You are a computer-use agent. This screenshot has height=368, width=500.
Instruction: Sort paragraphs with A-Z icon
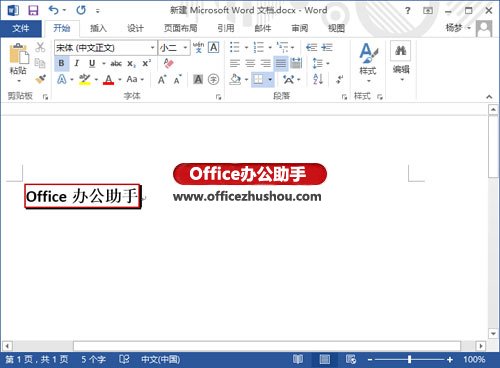pos(318,79)
